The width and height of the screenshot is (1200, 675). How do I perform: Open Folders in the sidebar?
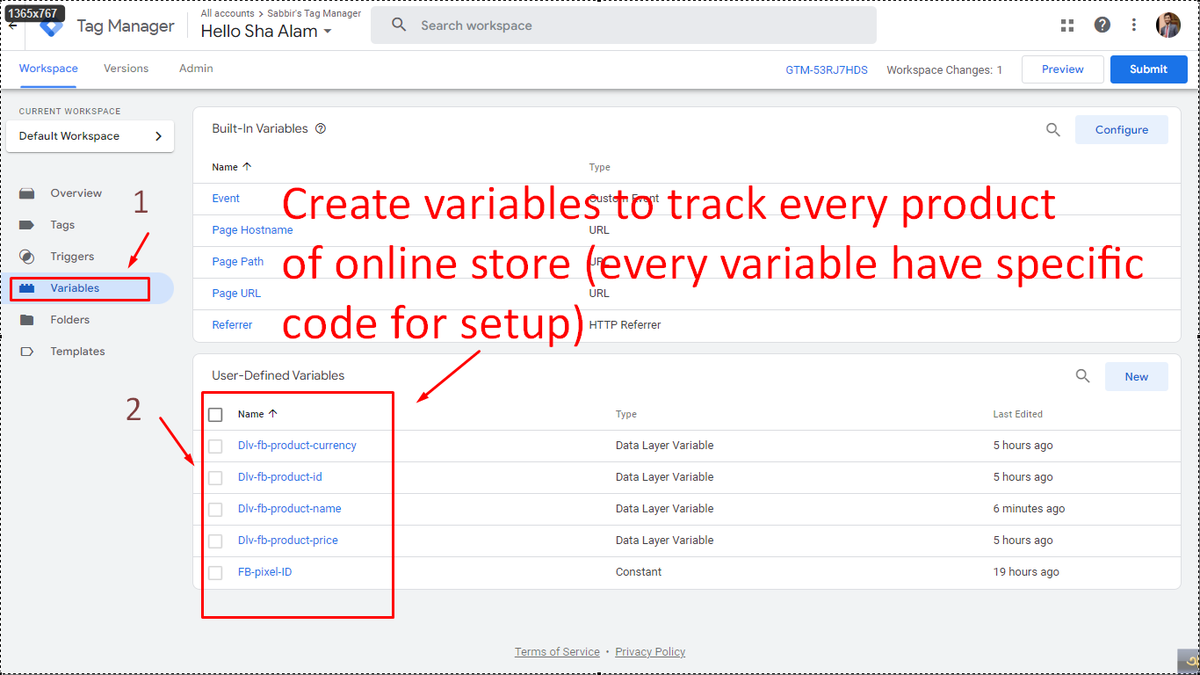(70, 320)
